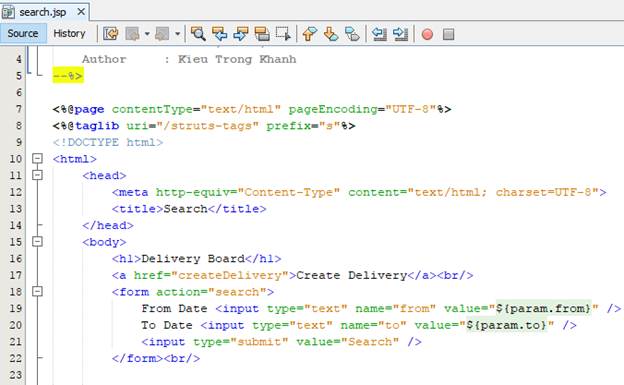Click line number 7 in gutter
624x385 pixels.
coord(18,109)
